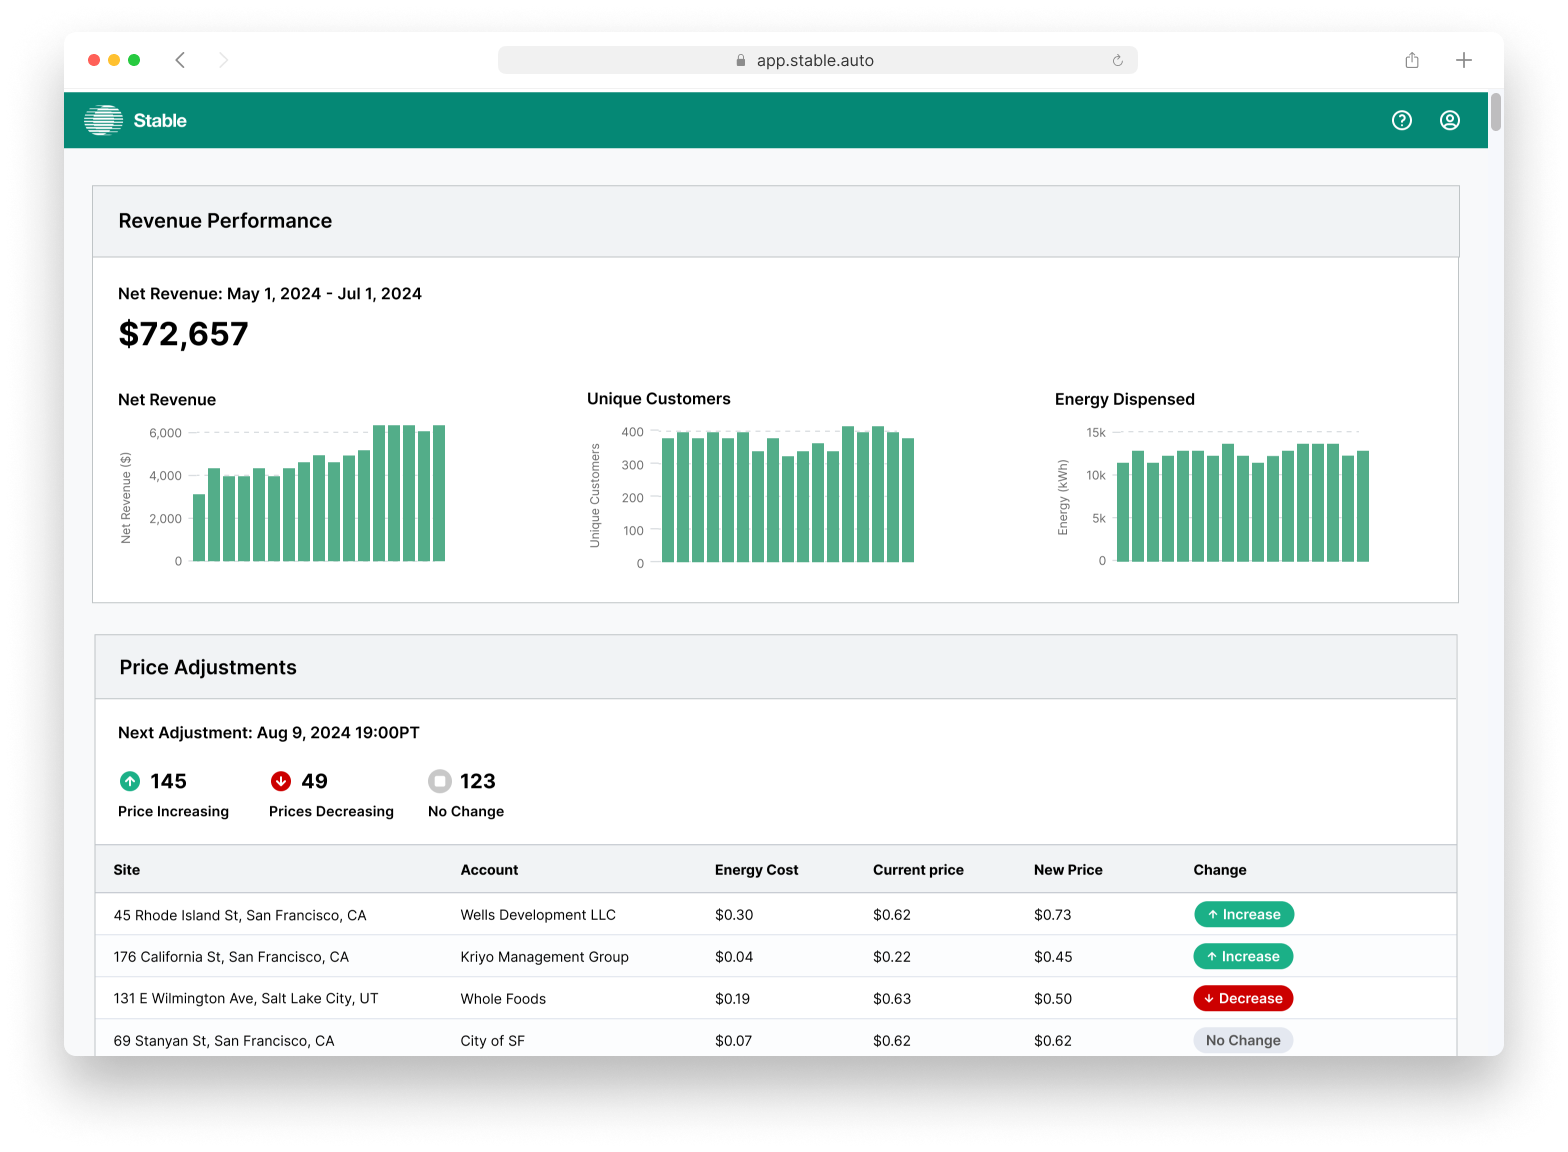Click the browser share icon
This screenshot has height=1152, width=1568.
(x=1412, y=60)
